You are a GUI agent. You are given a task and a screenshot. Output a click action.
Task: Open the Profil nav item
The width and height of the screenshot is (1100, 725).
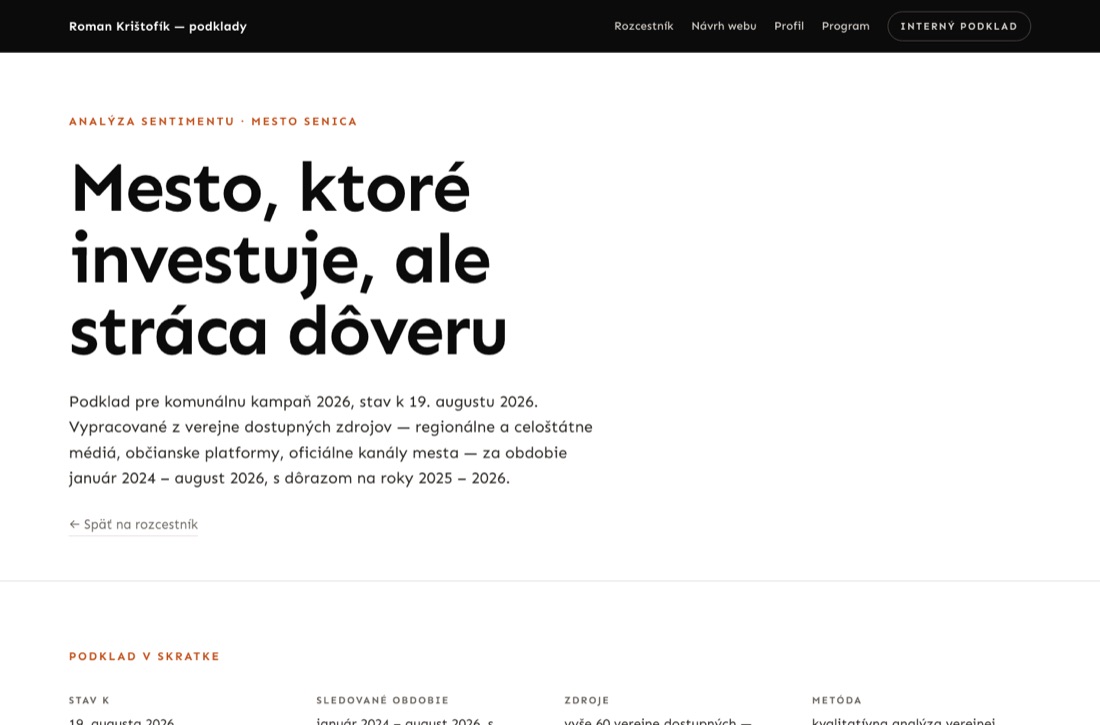(x=789, y=26)
